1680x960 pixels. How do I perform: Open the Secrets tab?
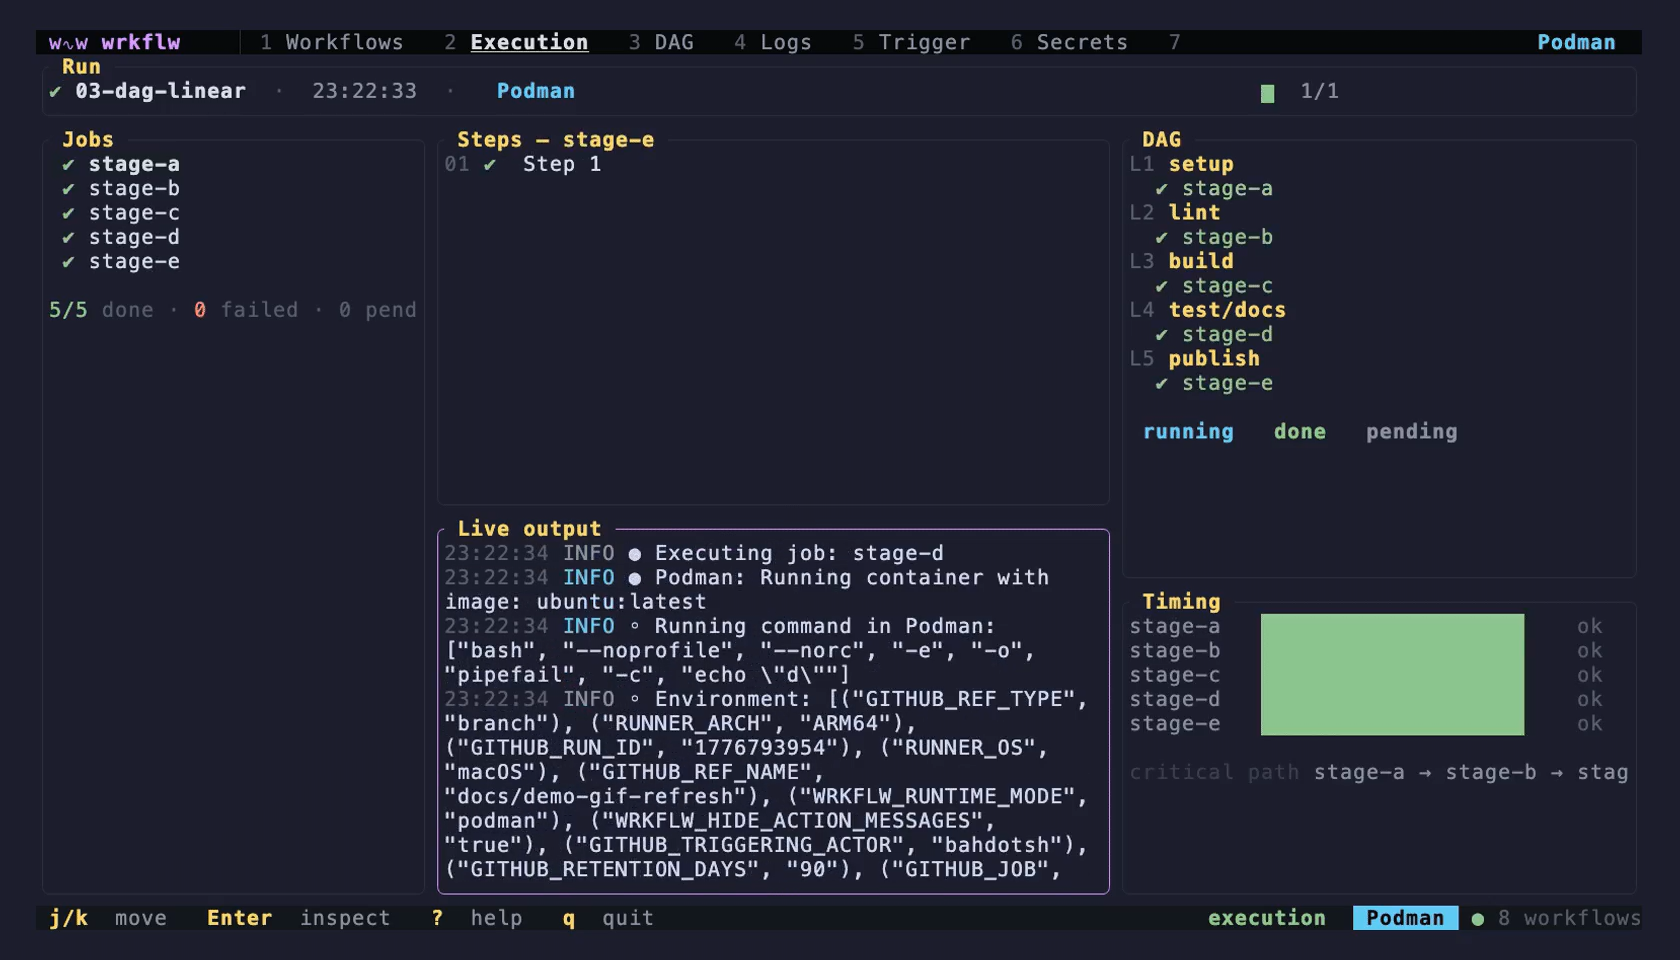pos(1069,42)
